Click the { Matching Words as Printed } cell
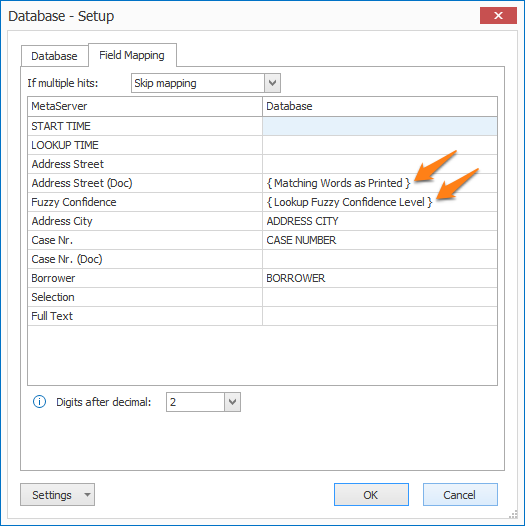This screenshot has width=525, height=526. point(380,183)
